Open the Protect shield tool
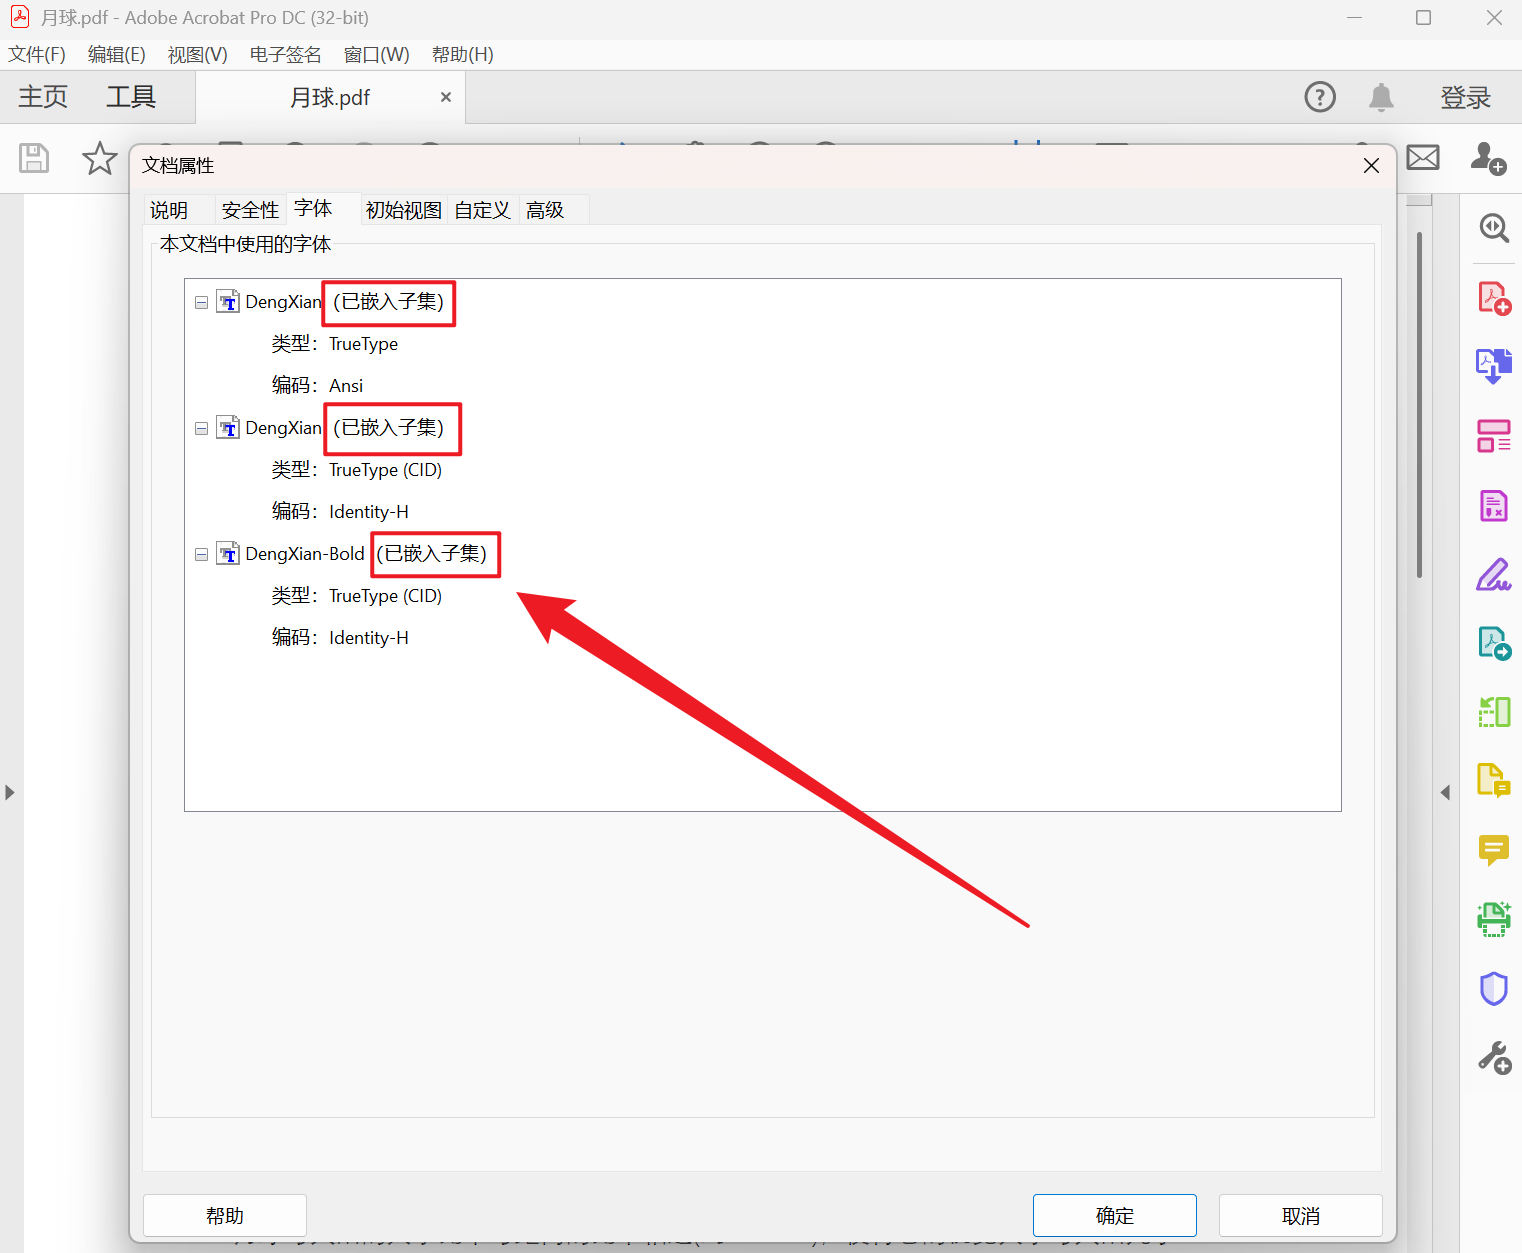Image resolution: width=1522 pixels, height=1253 pixels. (1494, 988)
